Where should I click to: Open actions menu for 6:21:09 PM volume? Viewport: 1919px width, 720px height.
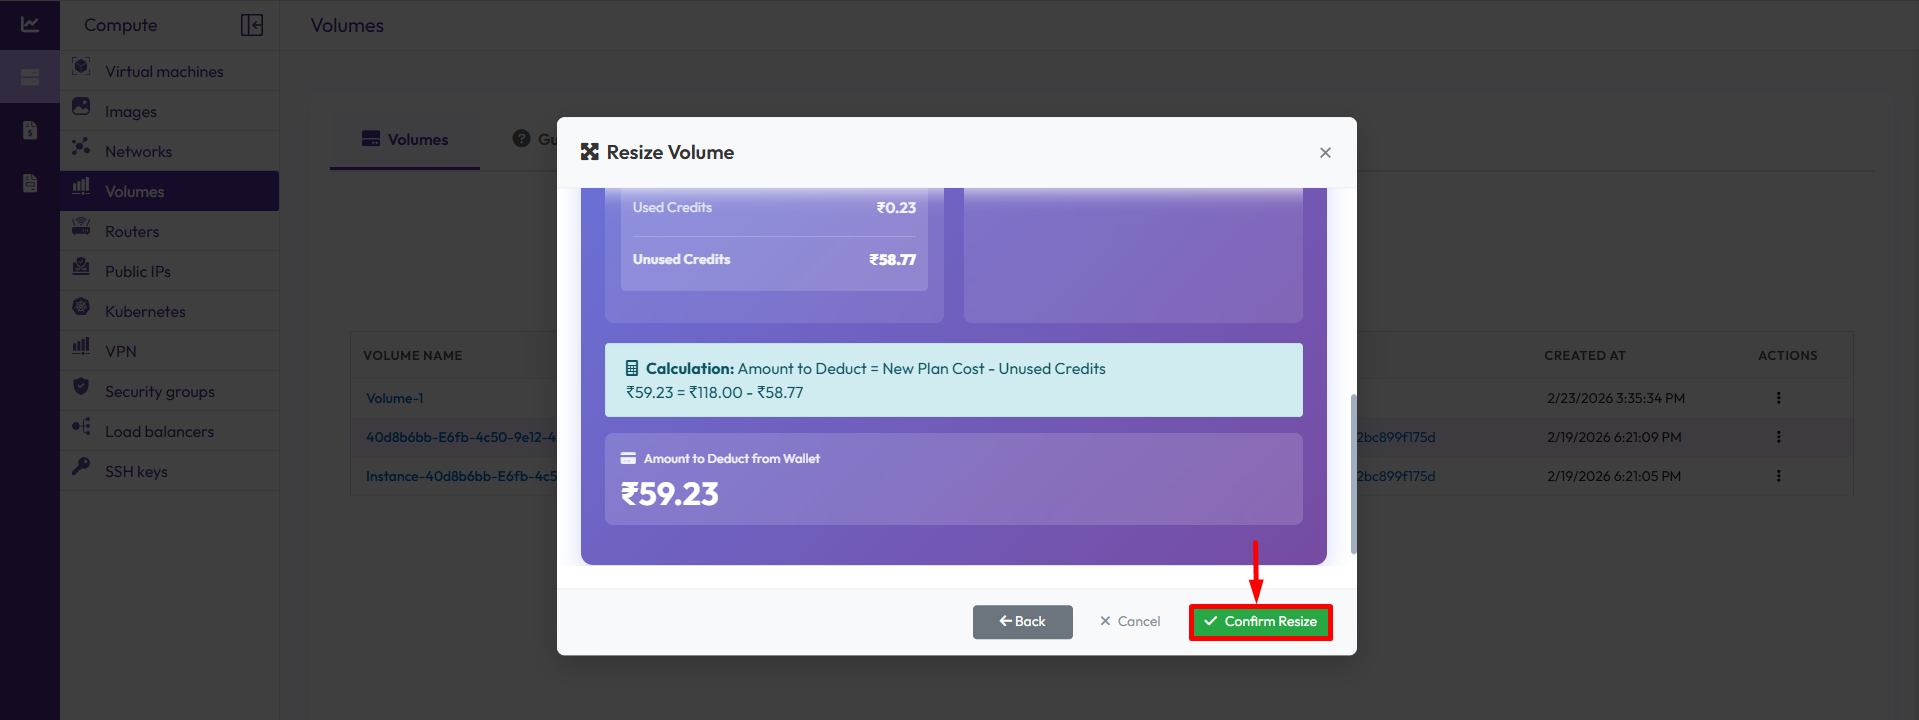click(1778, 437)
